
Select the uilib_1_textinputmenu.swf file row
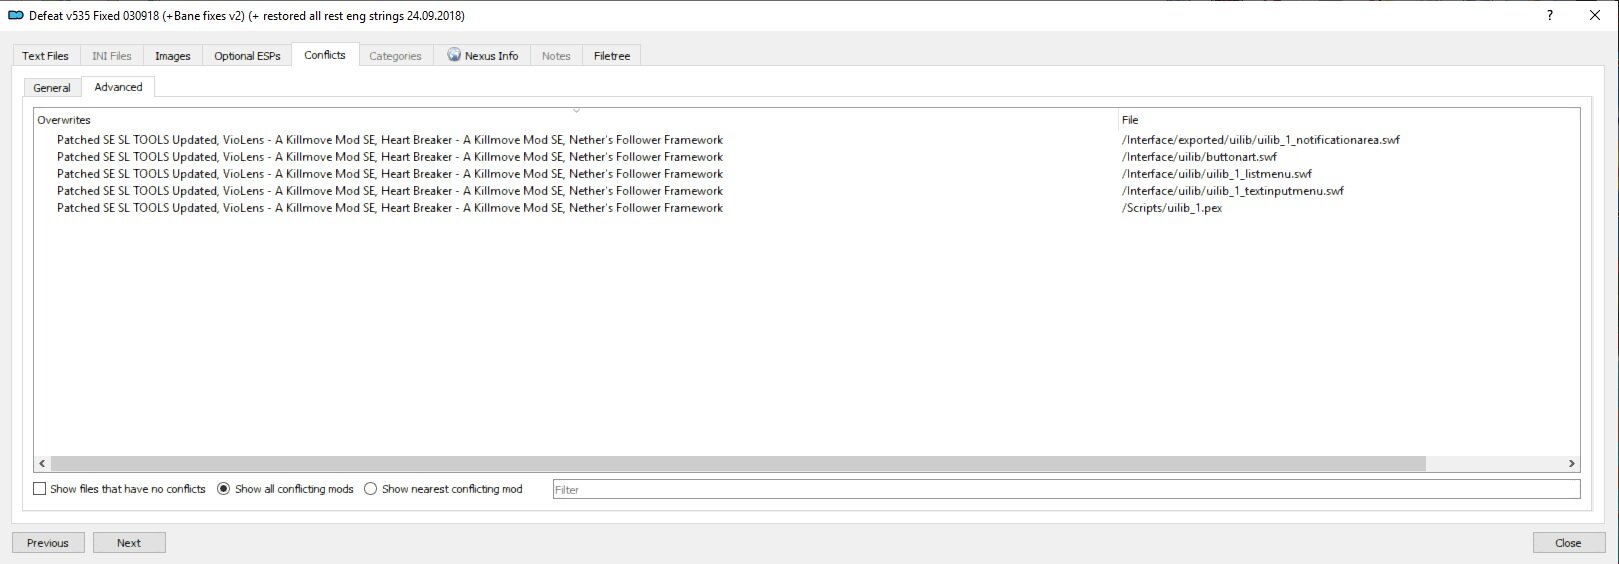(x=807, y=191)
